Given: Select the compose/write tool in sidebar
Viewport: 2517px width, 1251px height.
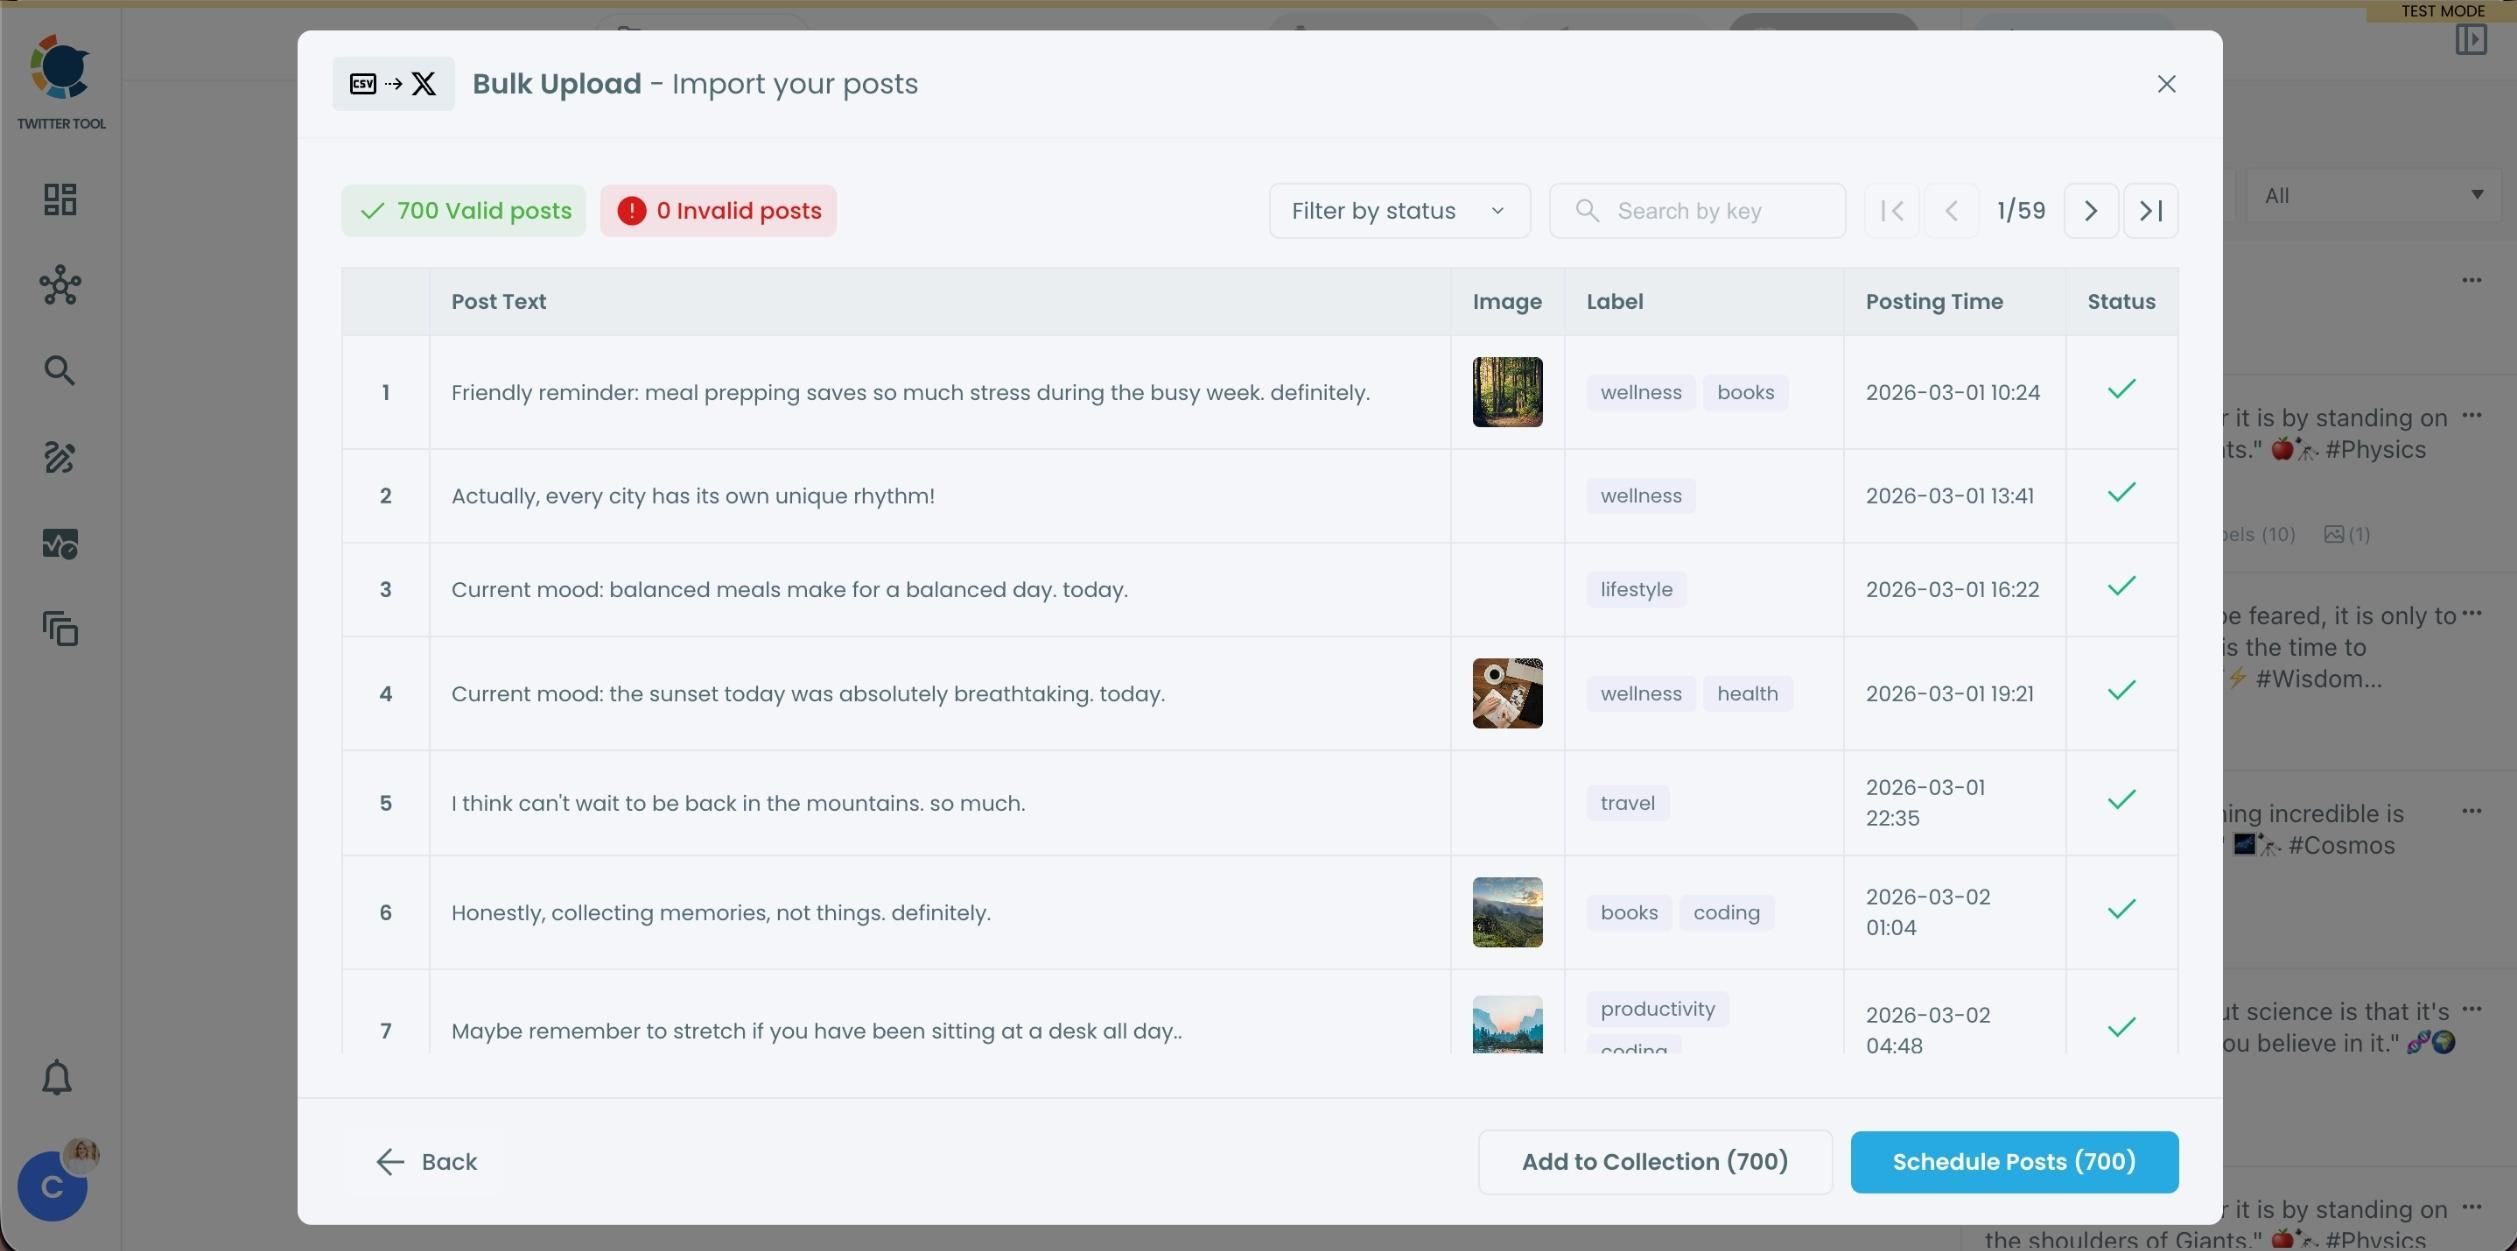Looking at the screenshot, I should (59, 457).
